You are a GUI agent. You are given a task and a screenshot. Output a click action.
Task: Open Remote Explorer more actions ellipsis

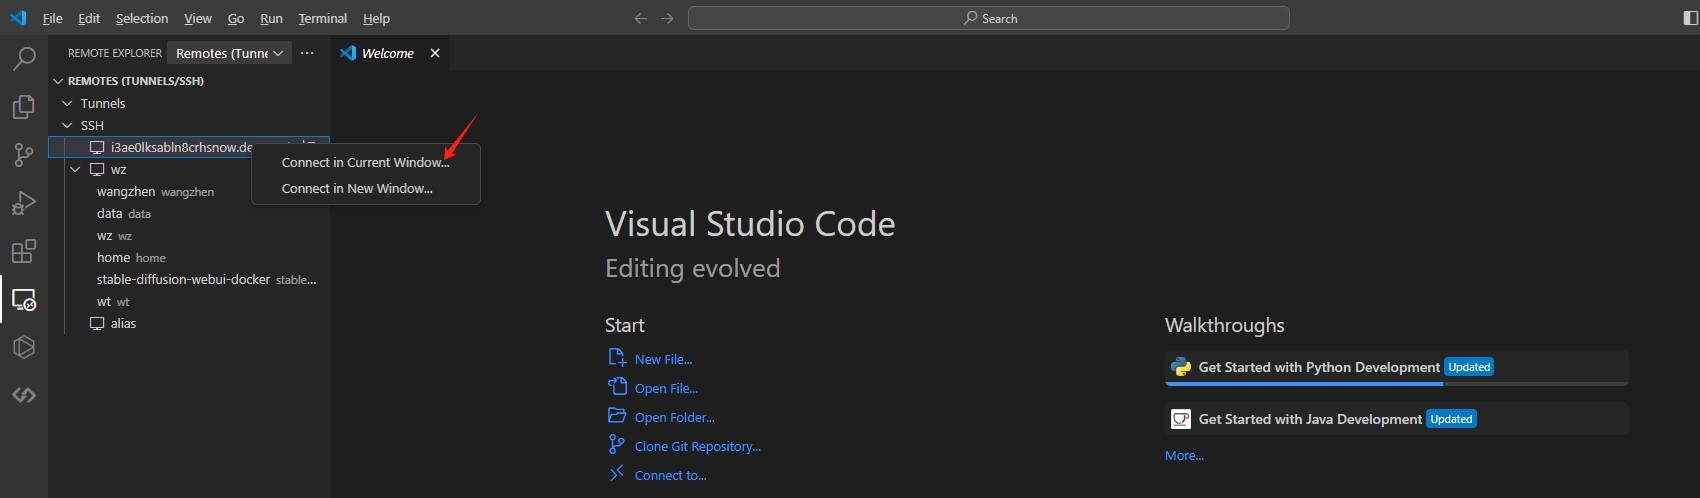(x=307, y=53)
